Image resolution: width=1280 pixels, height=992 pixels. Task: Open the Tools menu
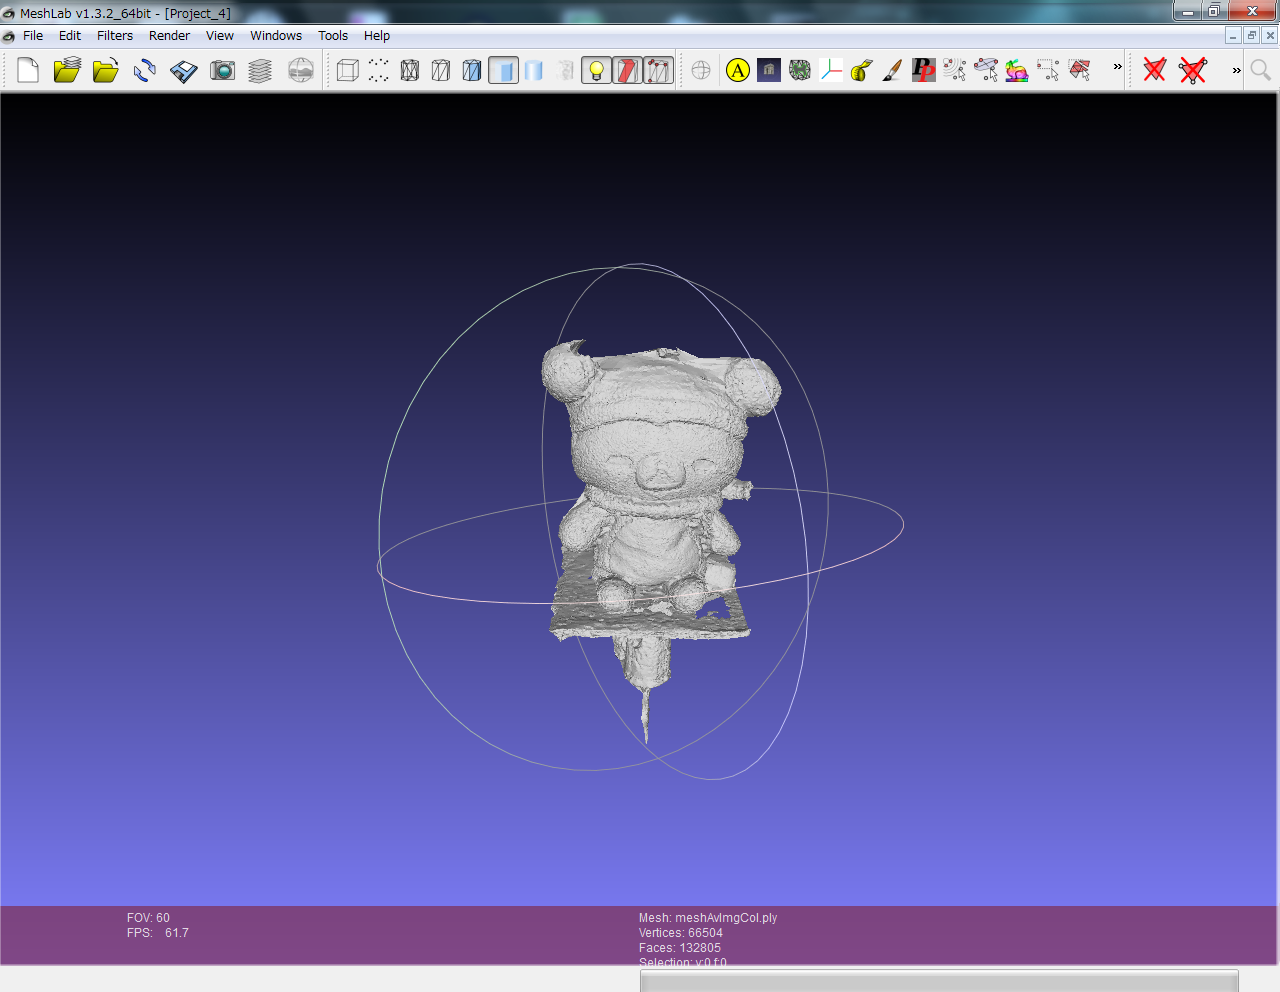tap(333, 35)
